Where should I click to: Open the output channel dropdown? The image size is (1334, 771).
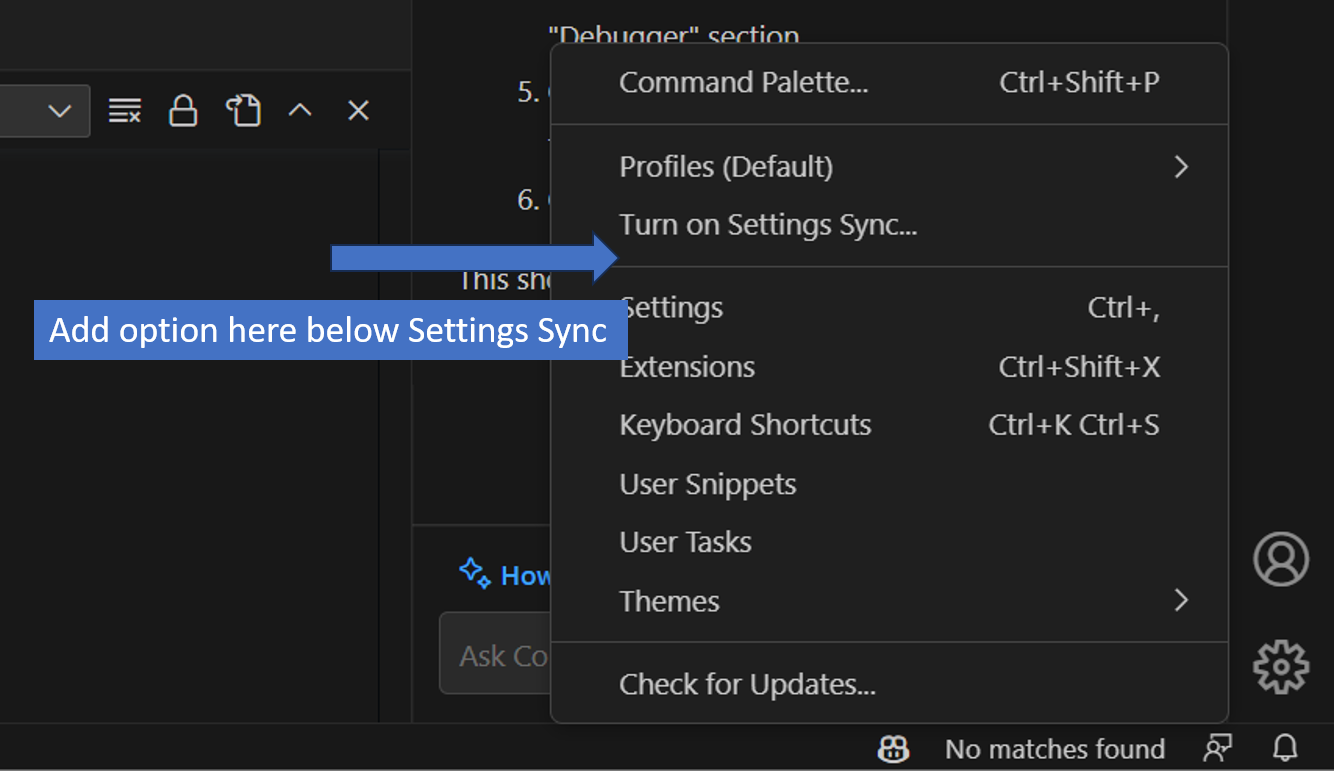click(x=44, y=110)
